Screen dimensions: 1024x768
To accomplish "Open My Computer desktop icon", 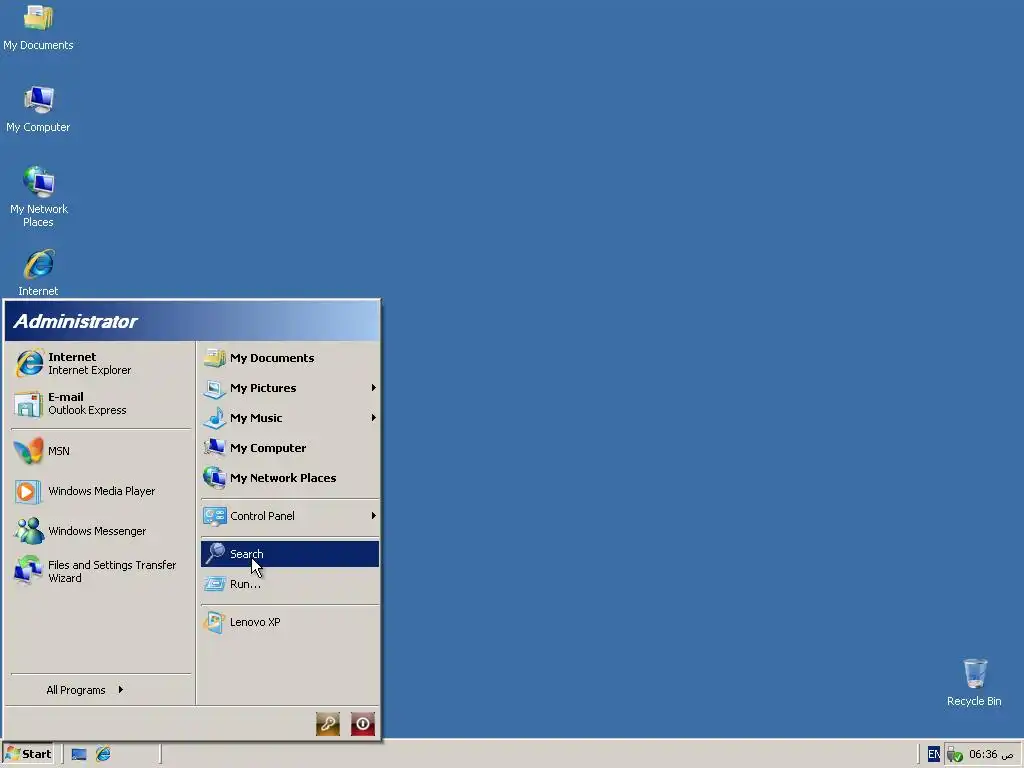I will [38, 109].
